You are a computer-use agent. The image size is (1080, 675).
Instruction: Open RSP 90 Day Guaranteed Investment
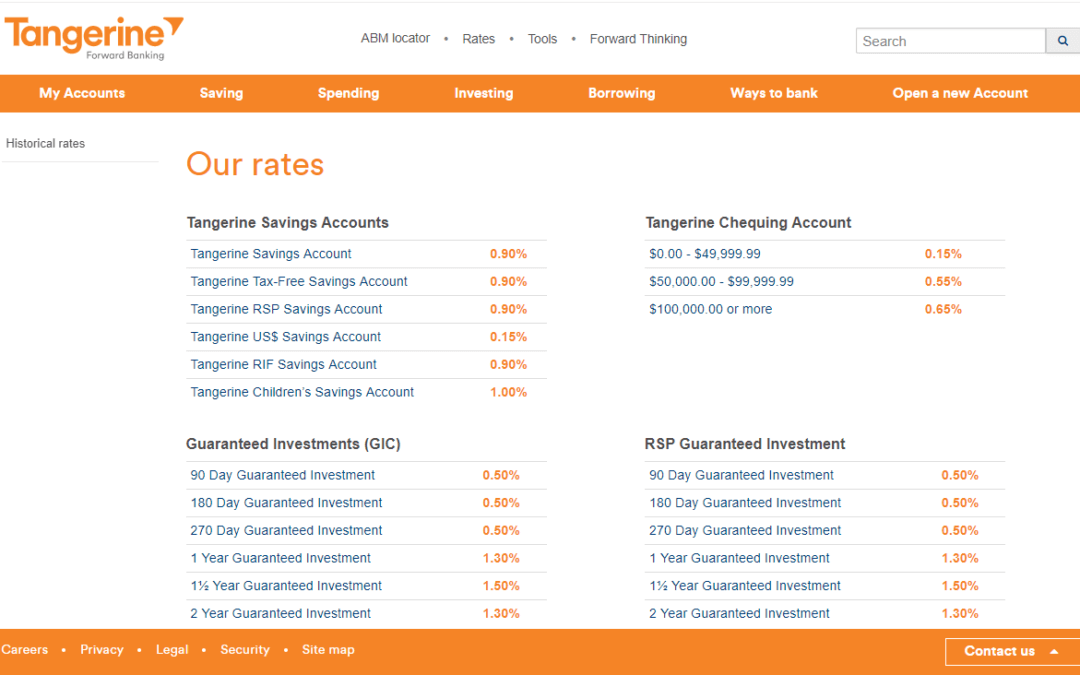[741, 475]
